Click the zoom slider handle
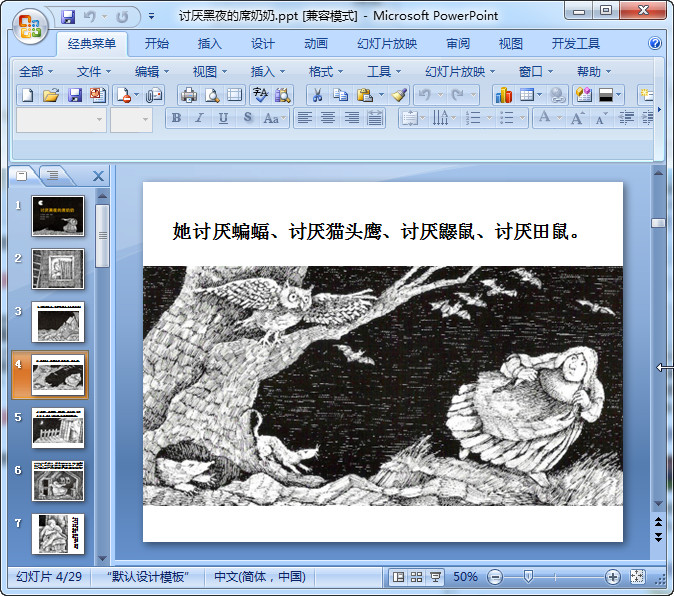674x596 pixels. (x=528, y=577)
